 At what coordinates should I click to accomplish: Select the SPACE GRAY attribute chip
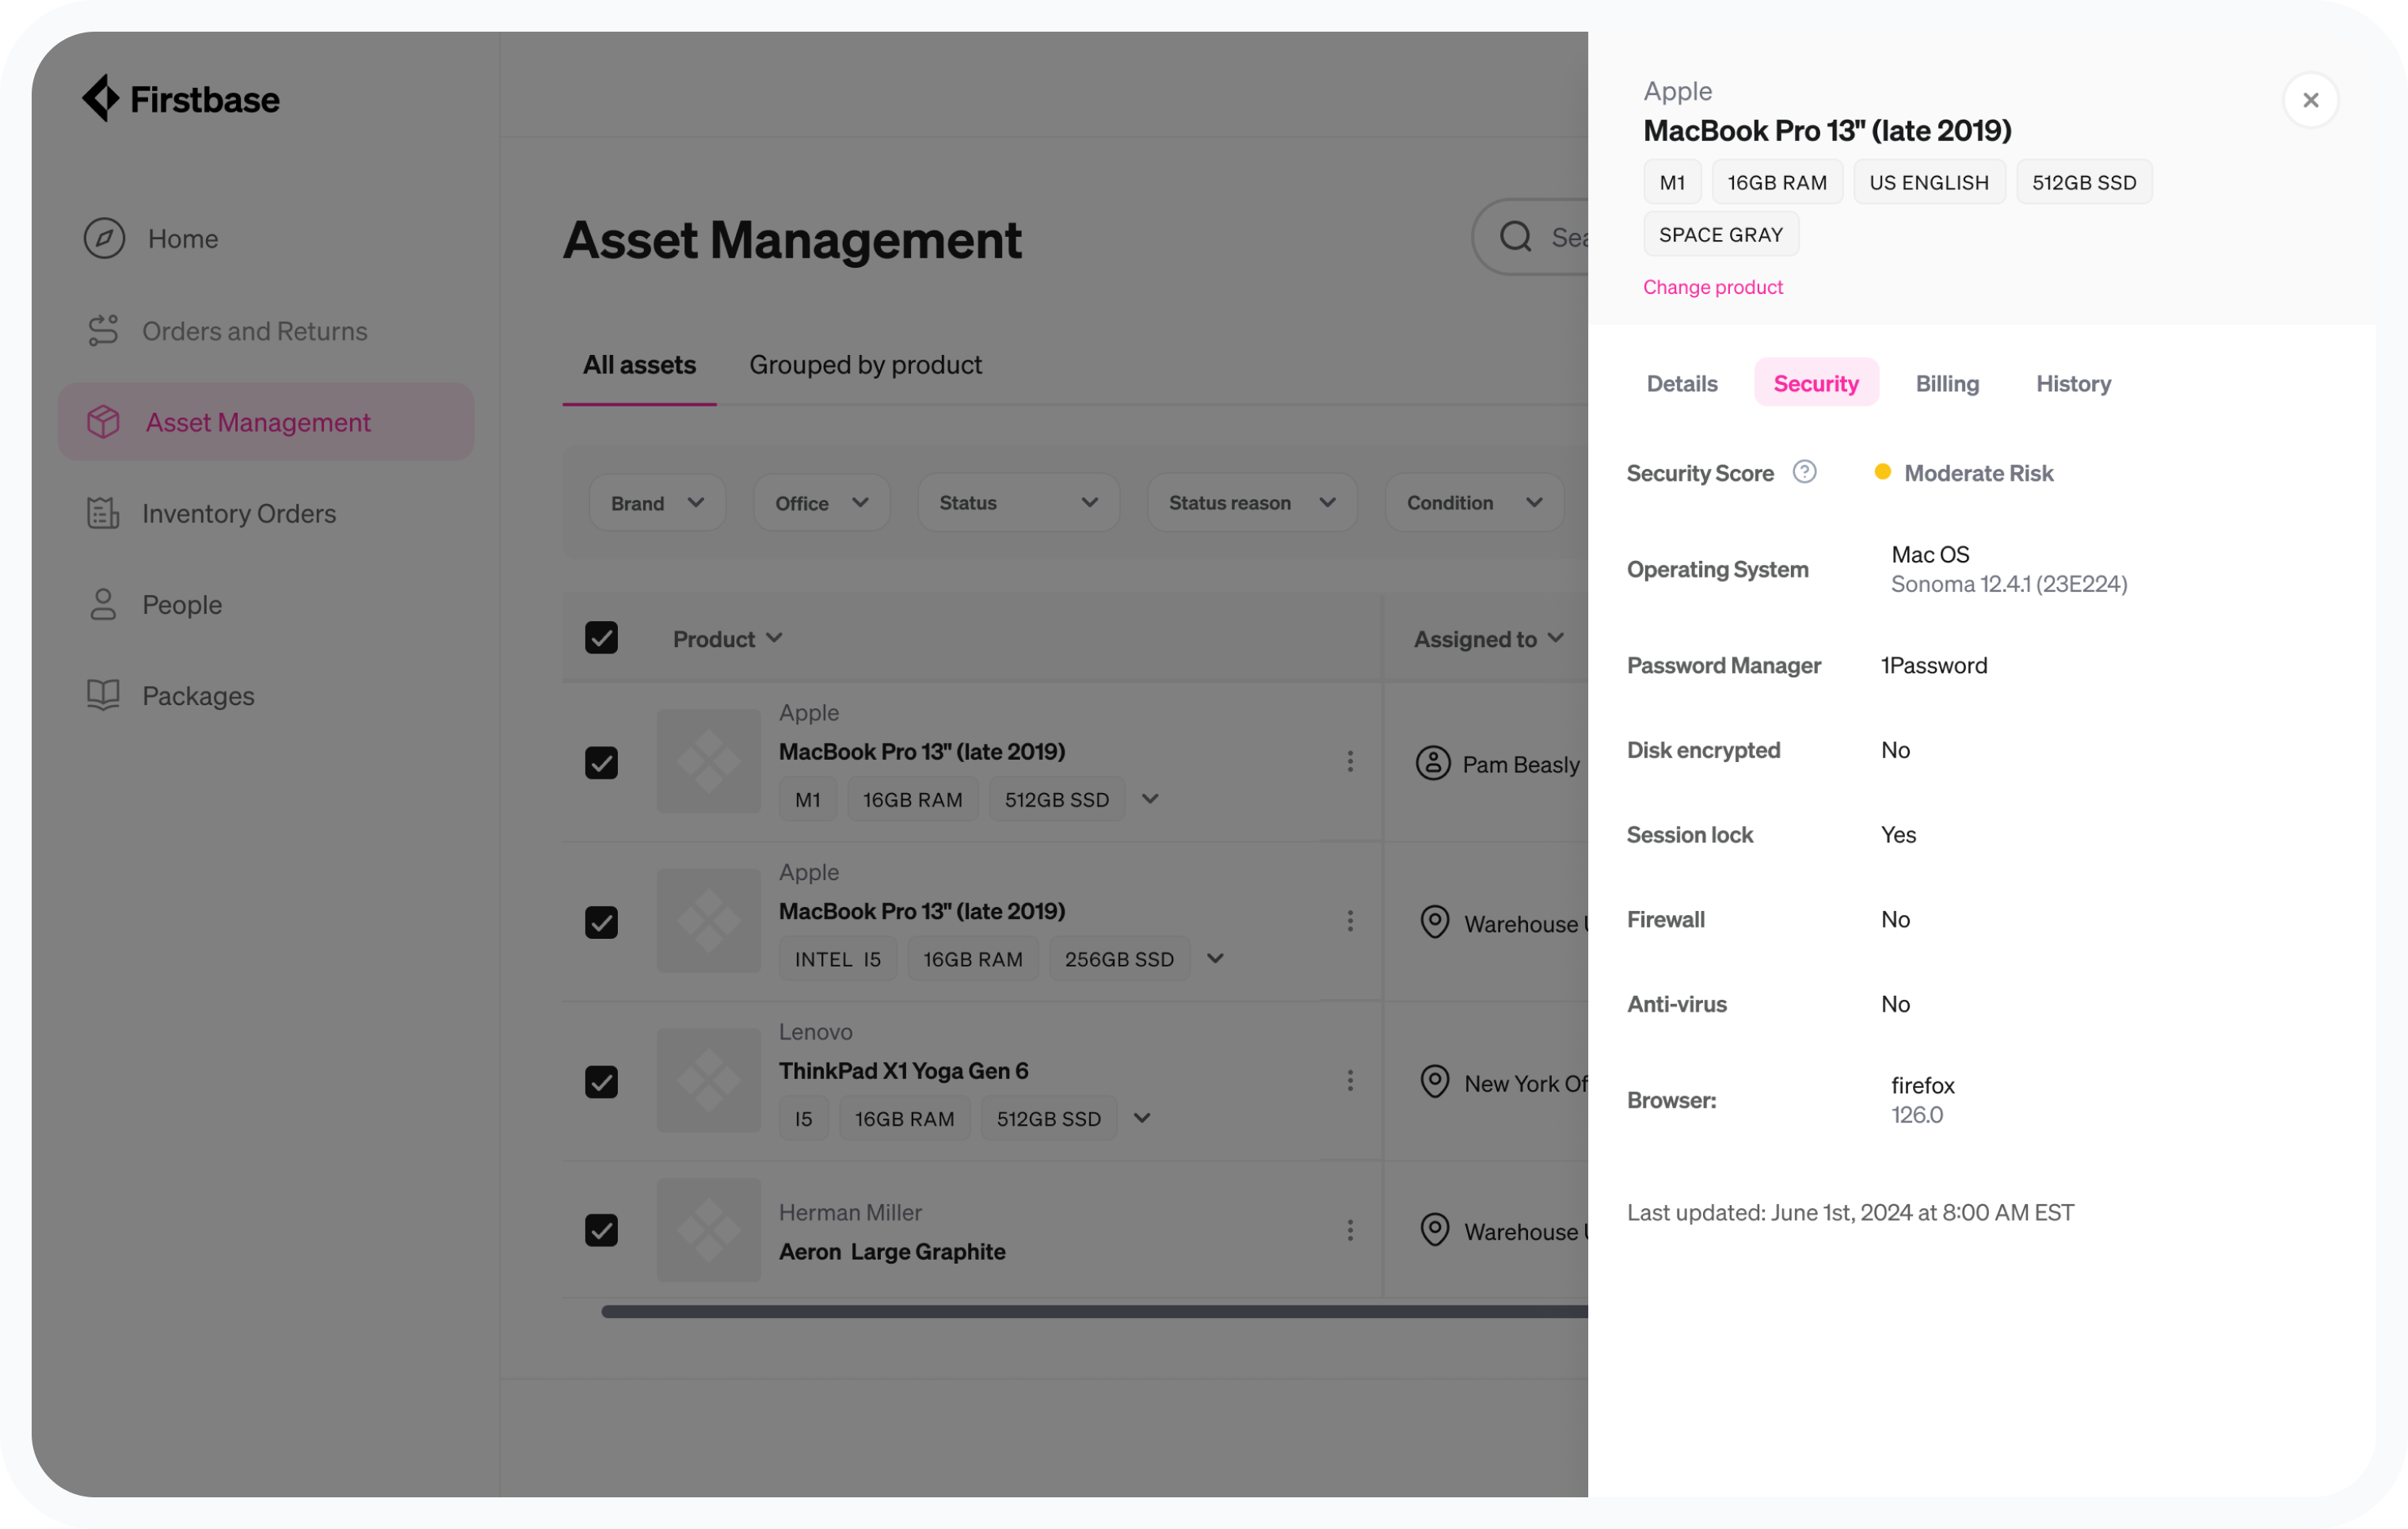point(1721,233)
